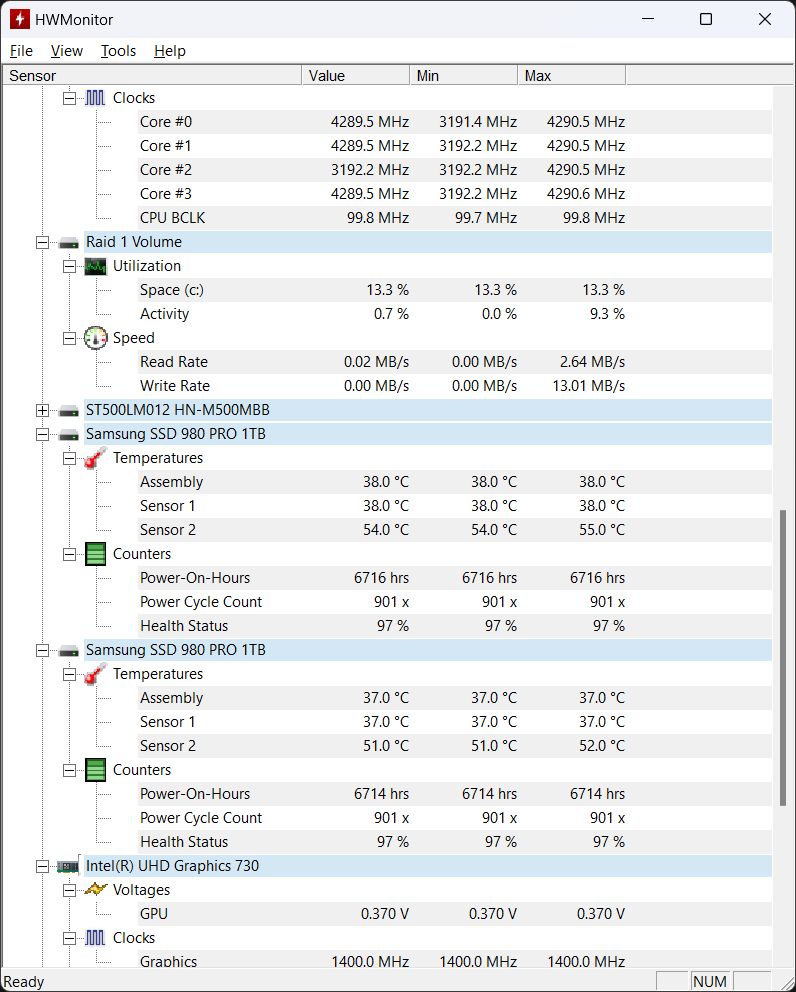796x992 pixels.
Task: Collapse Voltages under Intel UHD Graphics
Action: click(x=70, y=890)
